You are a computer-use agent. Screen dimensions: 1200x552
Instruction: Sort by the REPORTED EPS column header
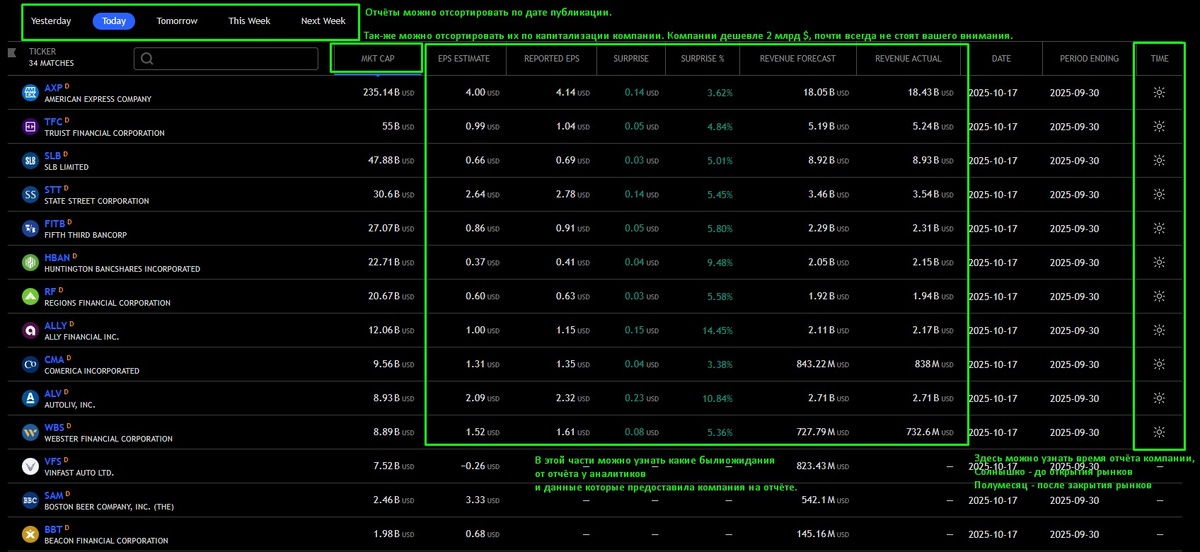pos(551,58)
